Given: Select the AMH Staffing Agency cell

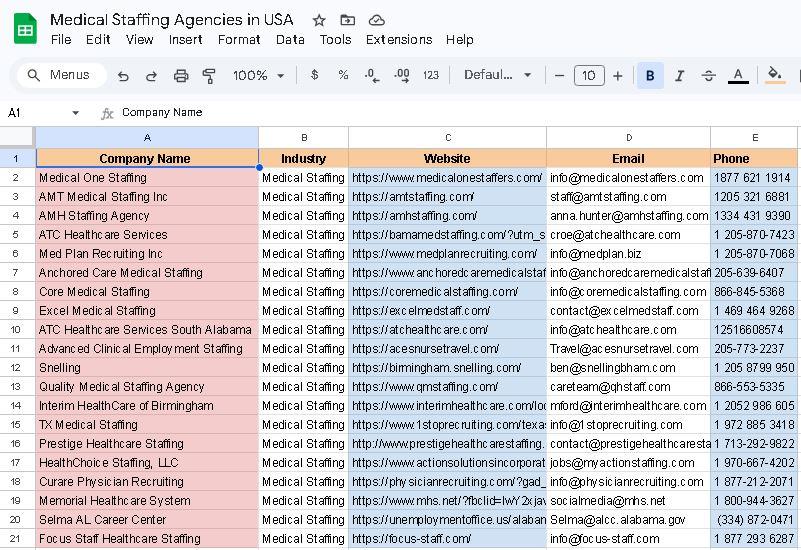Looking at the screenshot, I should click(x=147, y=216).
